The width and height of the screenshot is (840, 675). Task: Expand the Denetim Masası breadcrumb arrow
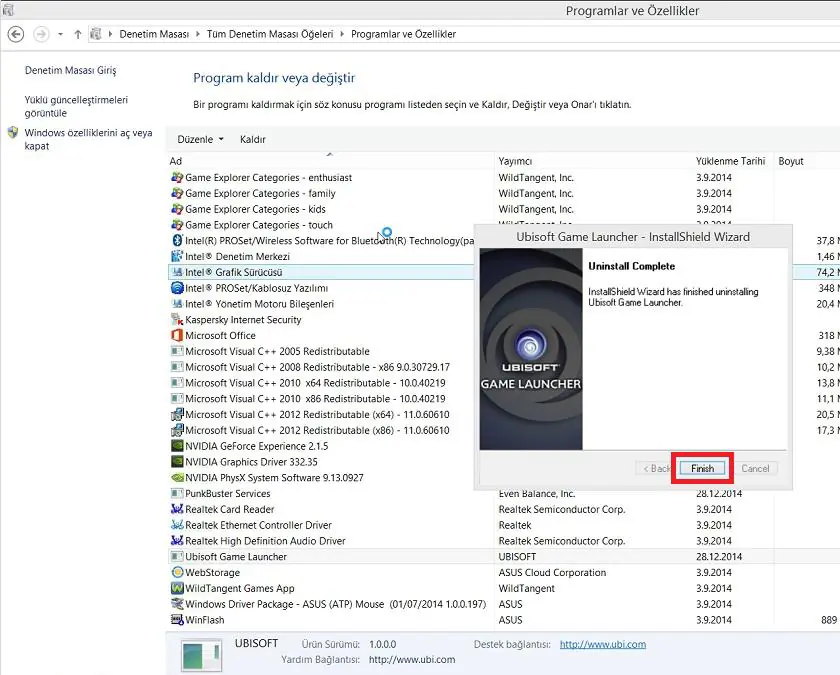pos(198,34)
